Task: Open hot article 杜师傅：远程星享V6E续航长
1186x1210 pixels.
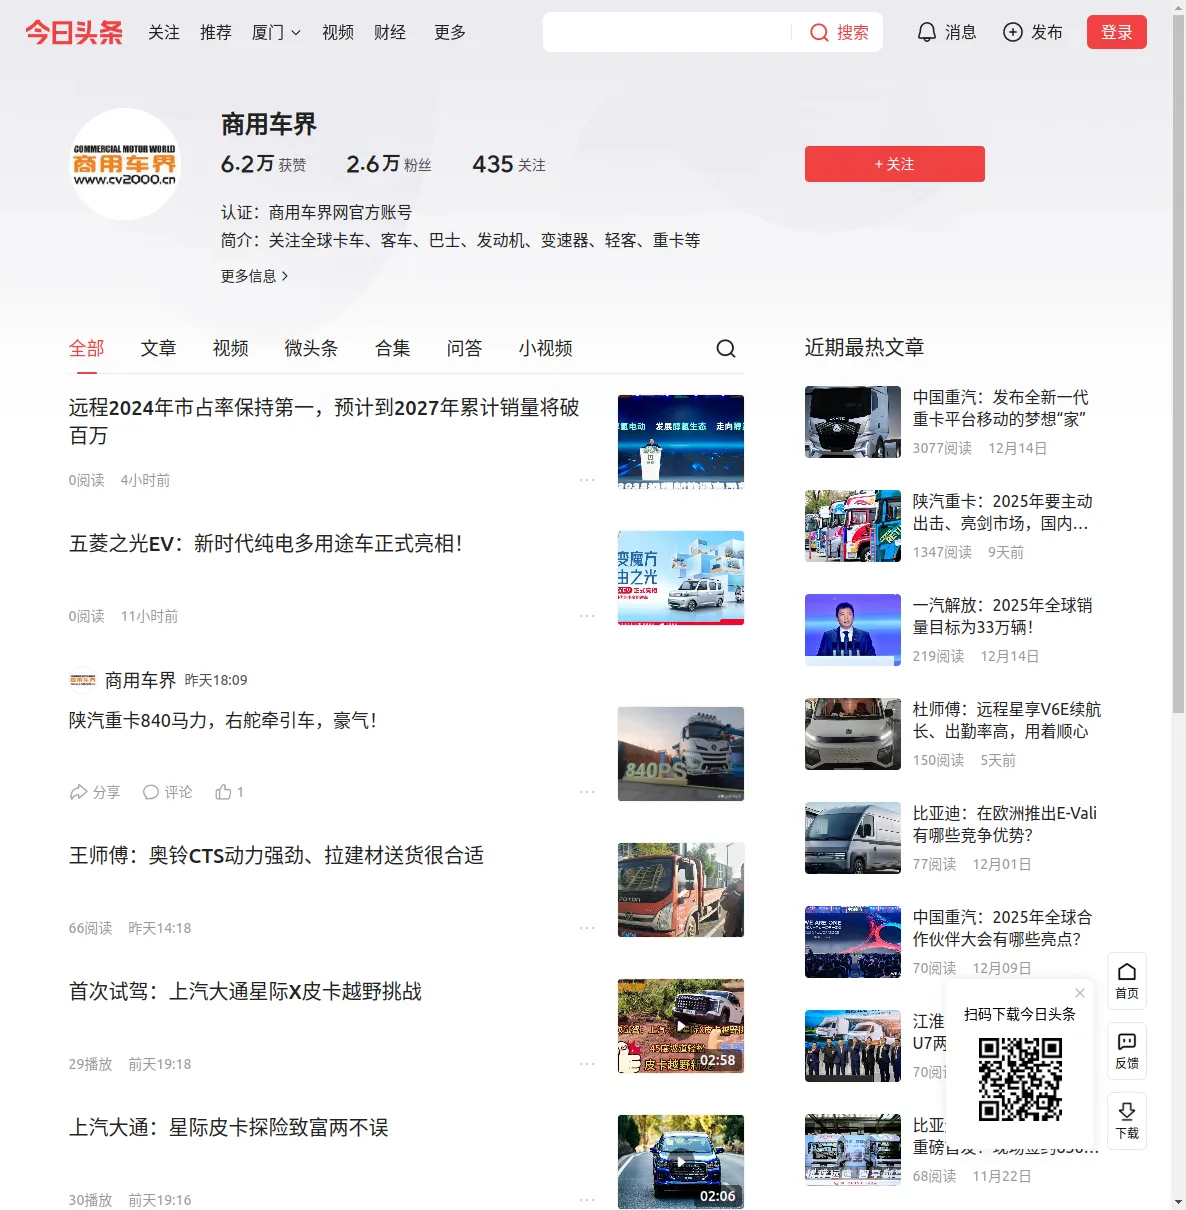Action: pyautogui.click(x=1007, y=720)
